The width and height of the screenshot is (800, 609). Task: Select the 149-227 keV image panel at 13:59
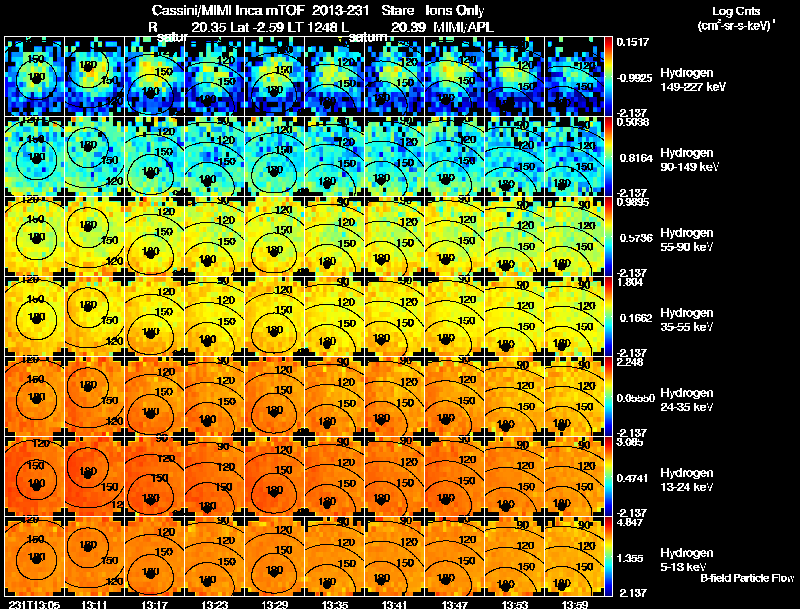[x=574, y=76]
